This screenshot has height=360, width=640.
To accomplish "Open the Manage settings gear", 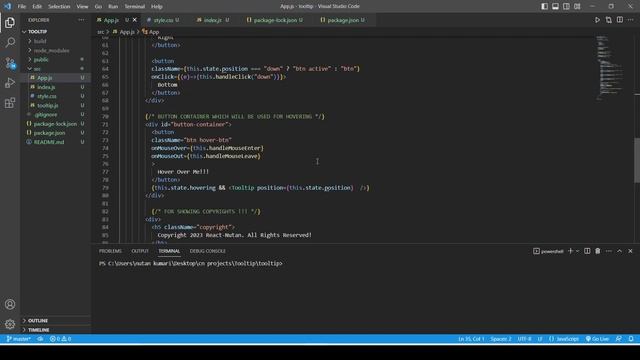I will coord(10,324).
